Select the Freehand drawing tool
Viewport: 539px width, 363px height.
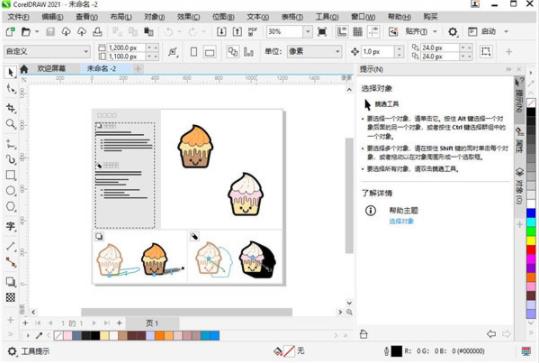11,144
